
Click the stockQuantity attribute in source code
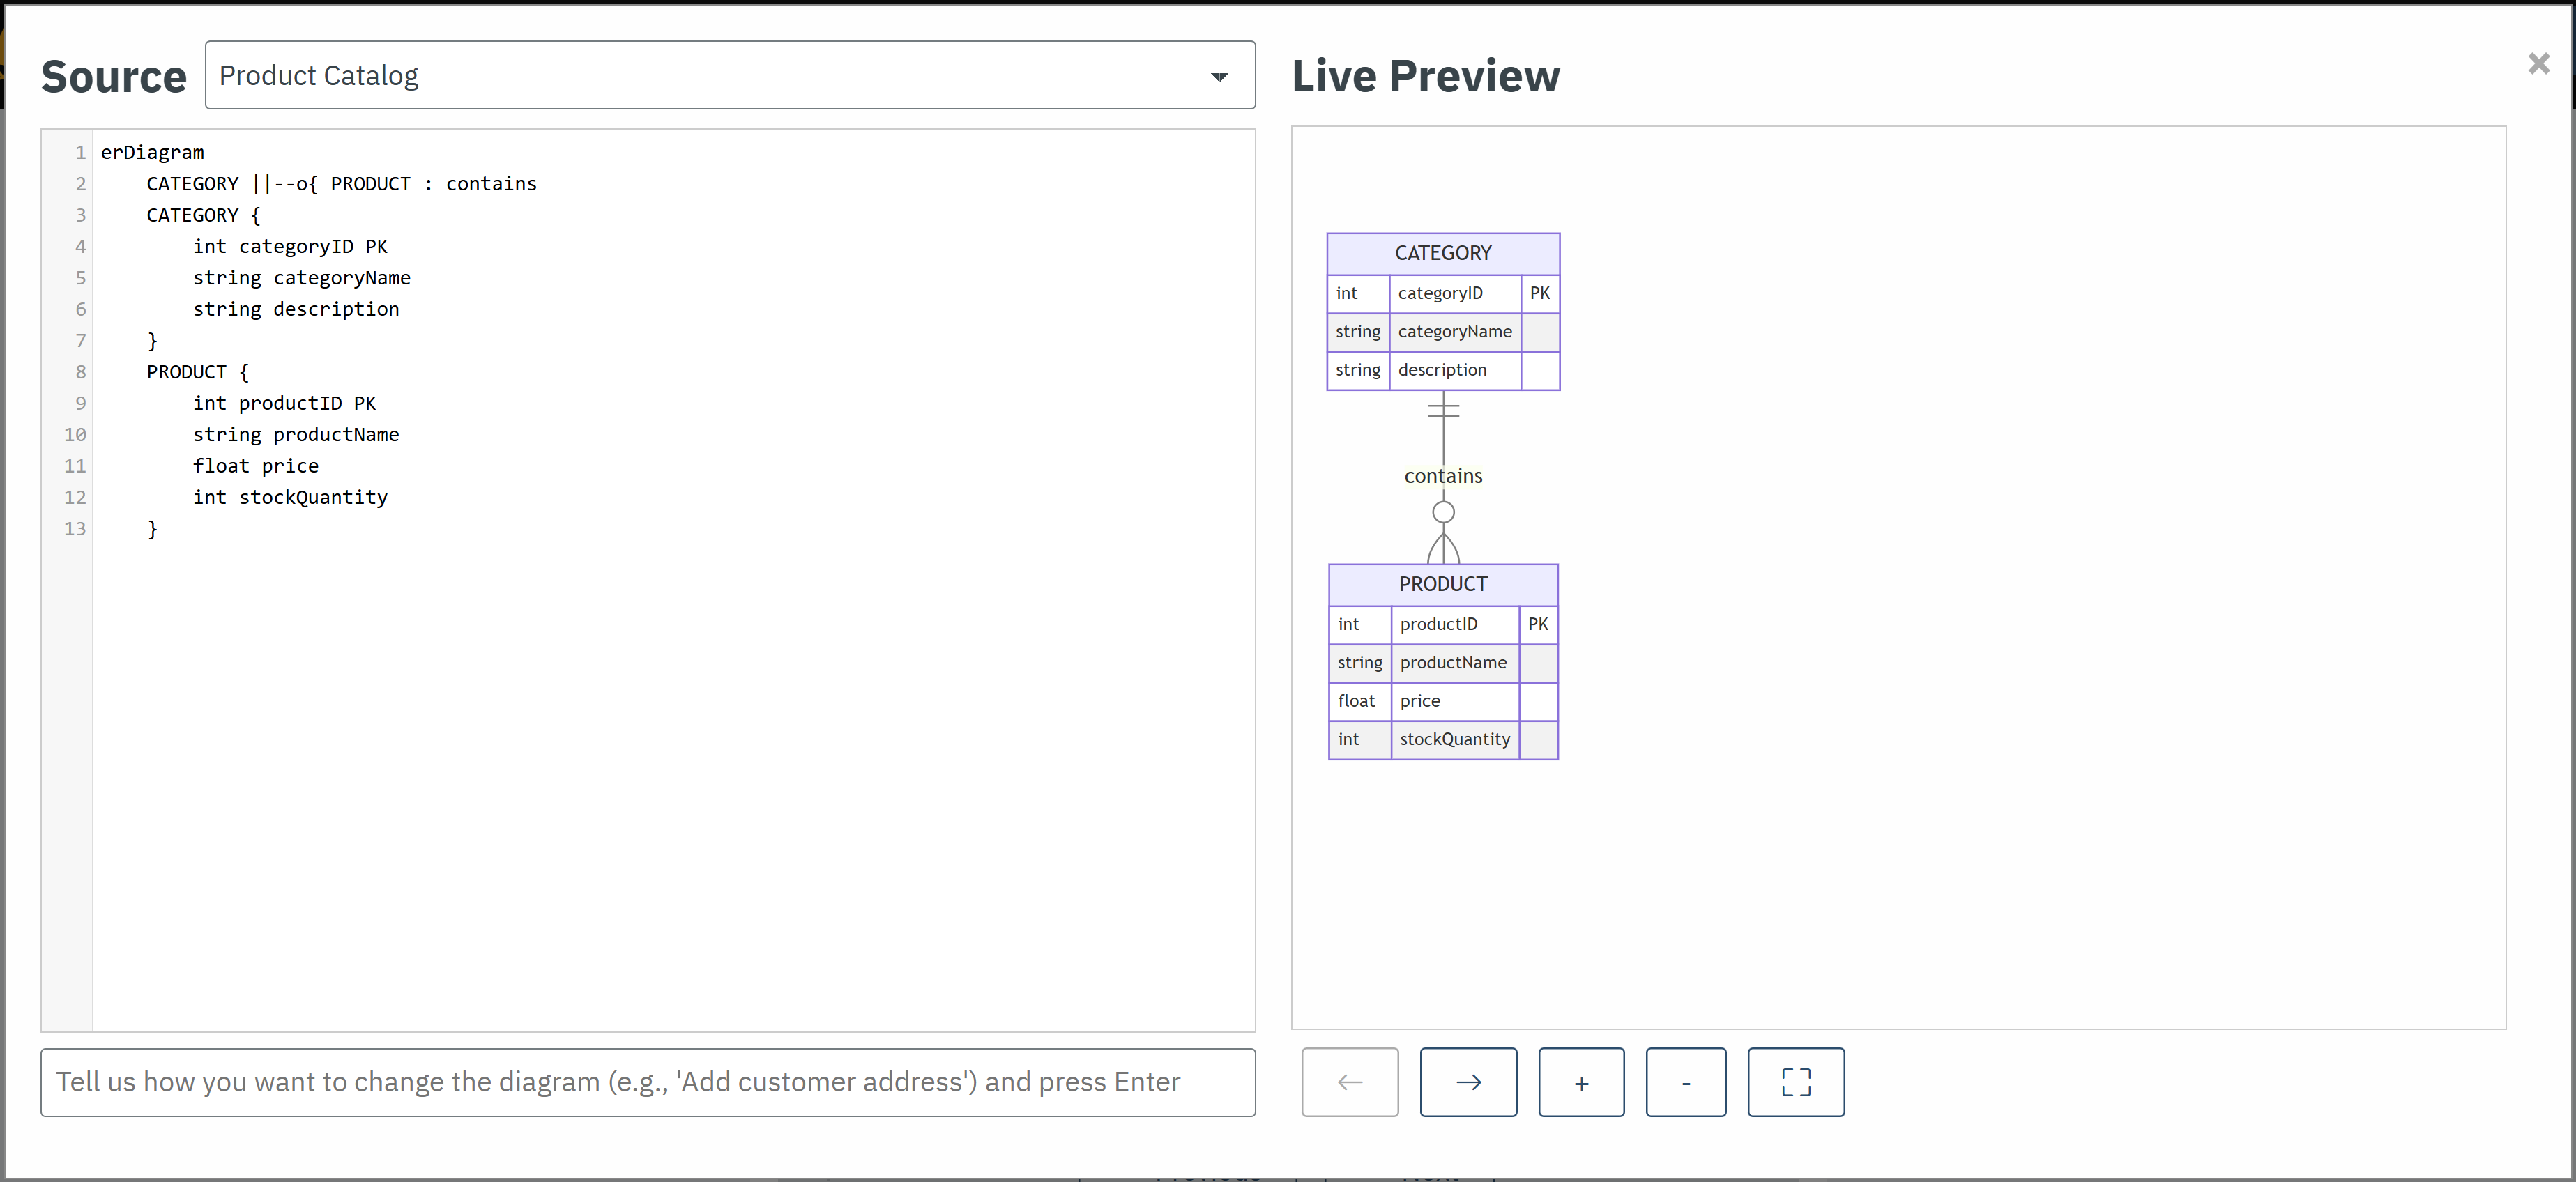pos(312,497)
